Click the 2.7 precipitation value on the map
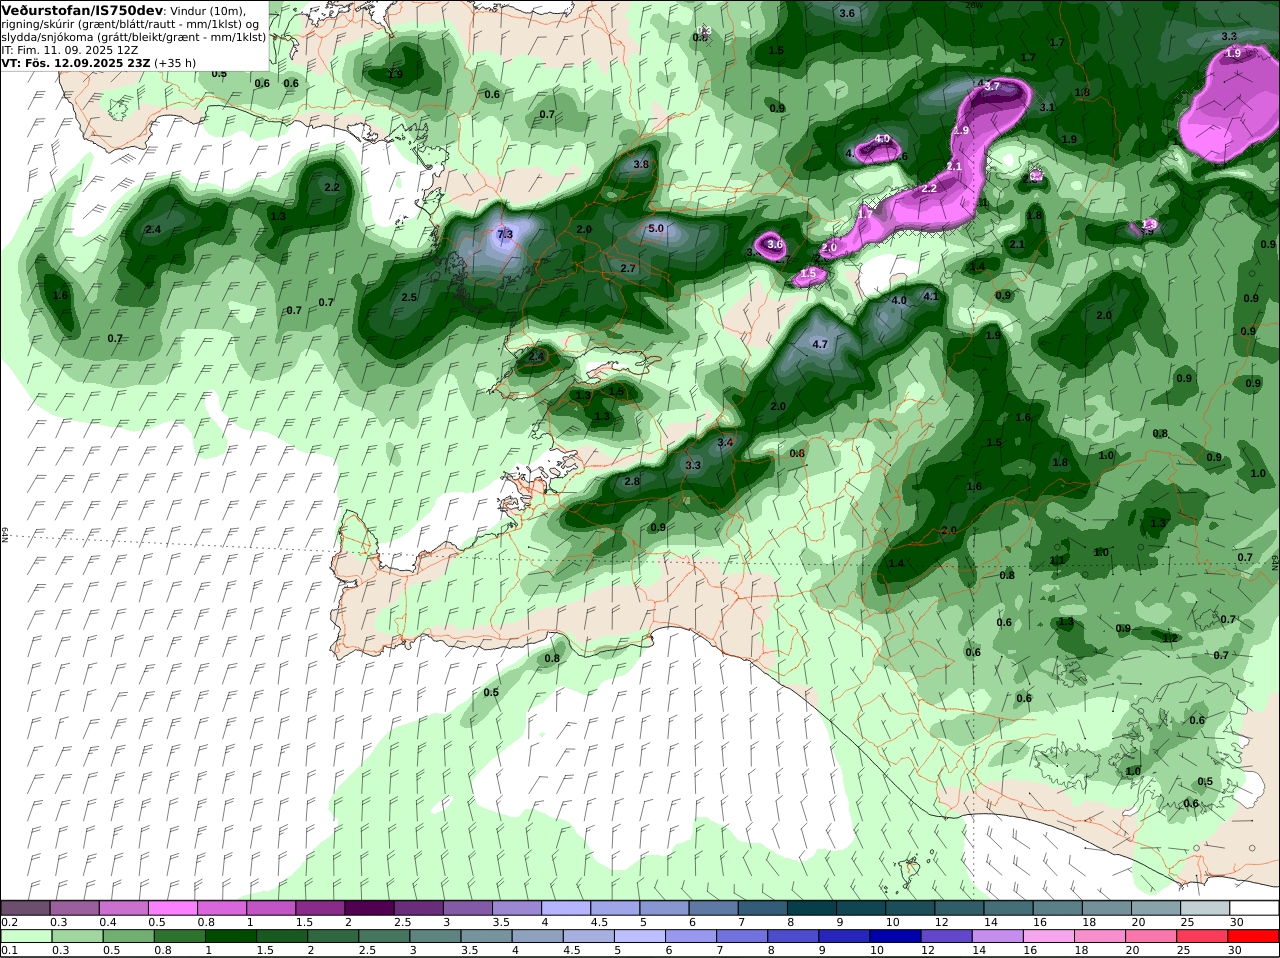The height and width of the screenshot is (958, 1280). click(628, 268)
